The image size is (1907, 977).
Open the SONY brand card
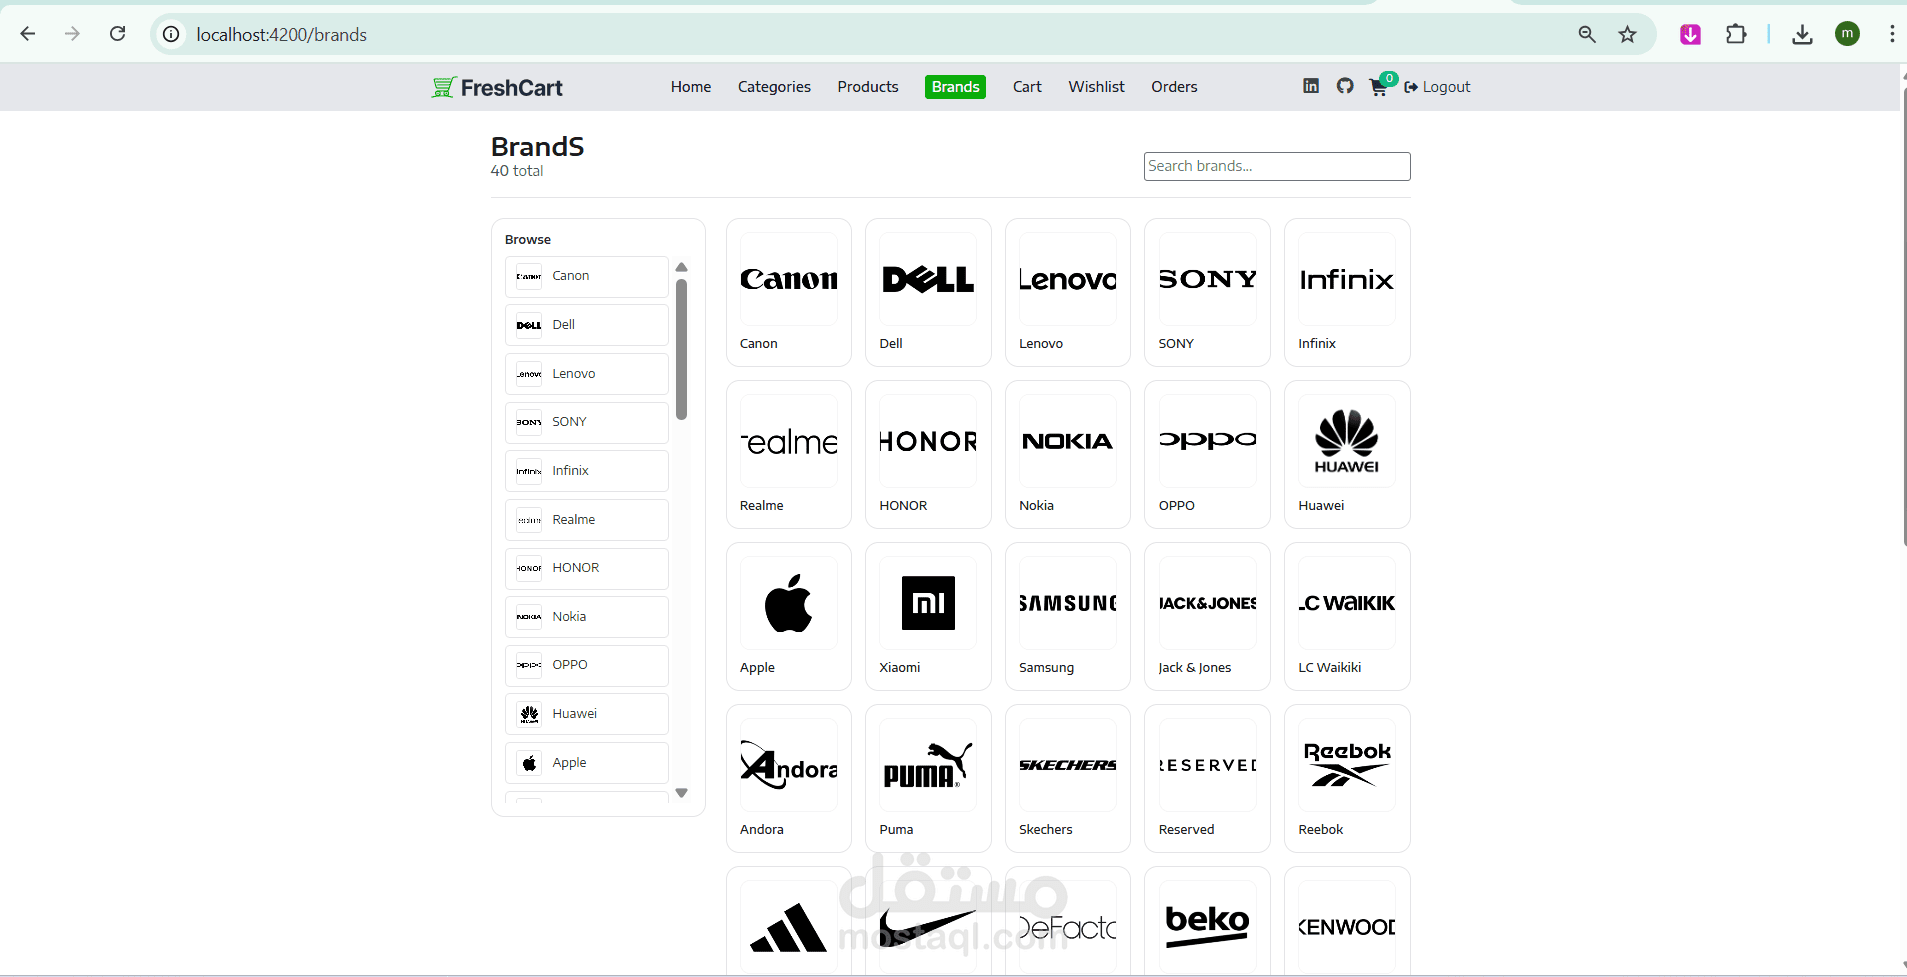pyautogui.click(x=1207, y=293)
